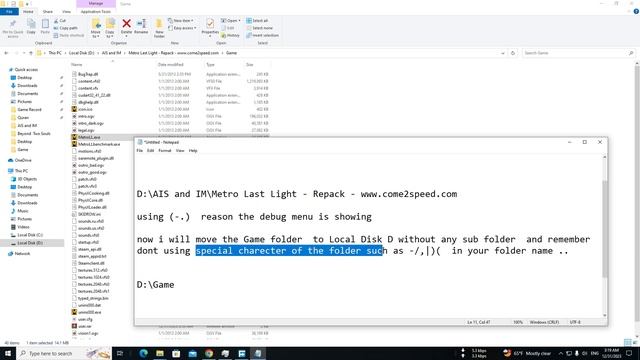Select Quick access in the navigation pane
Viewport: 640px width, 360px height.
[26, 70]
